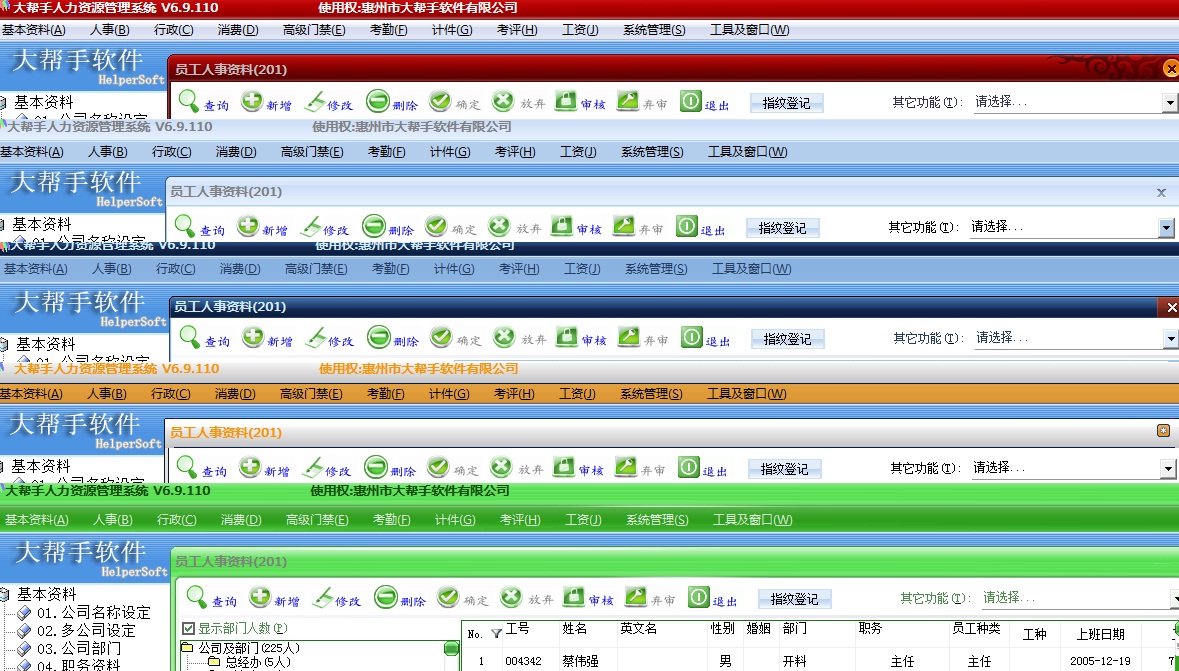The height and width of the screenshot is (671, 1179).
Task: Select 03. 公司部门 in the sidebar tree
Action: tap(79, 648)
